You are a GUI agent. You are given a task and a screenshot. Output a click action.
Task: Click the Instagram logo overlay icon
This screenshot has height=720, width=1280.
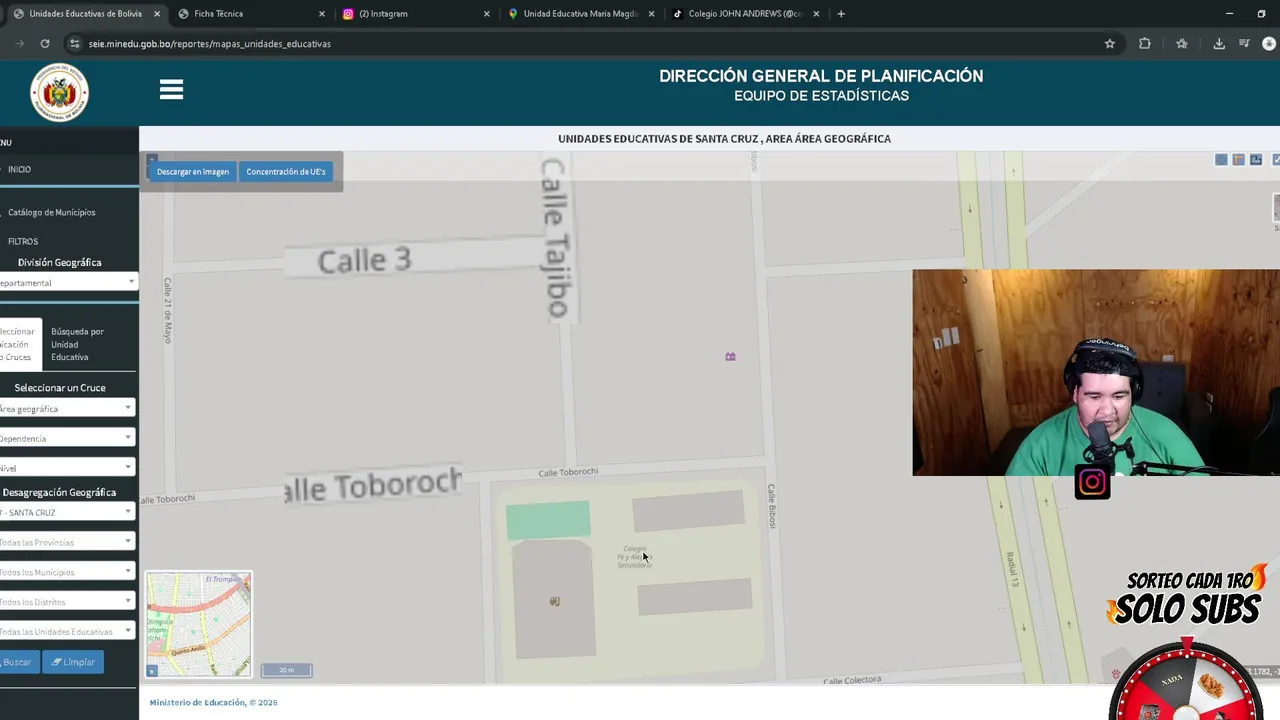click(x=1092, y=483)
